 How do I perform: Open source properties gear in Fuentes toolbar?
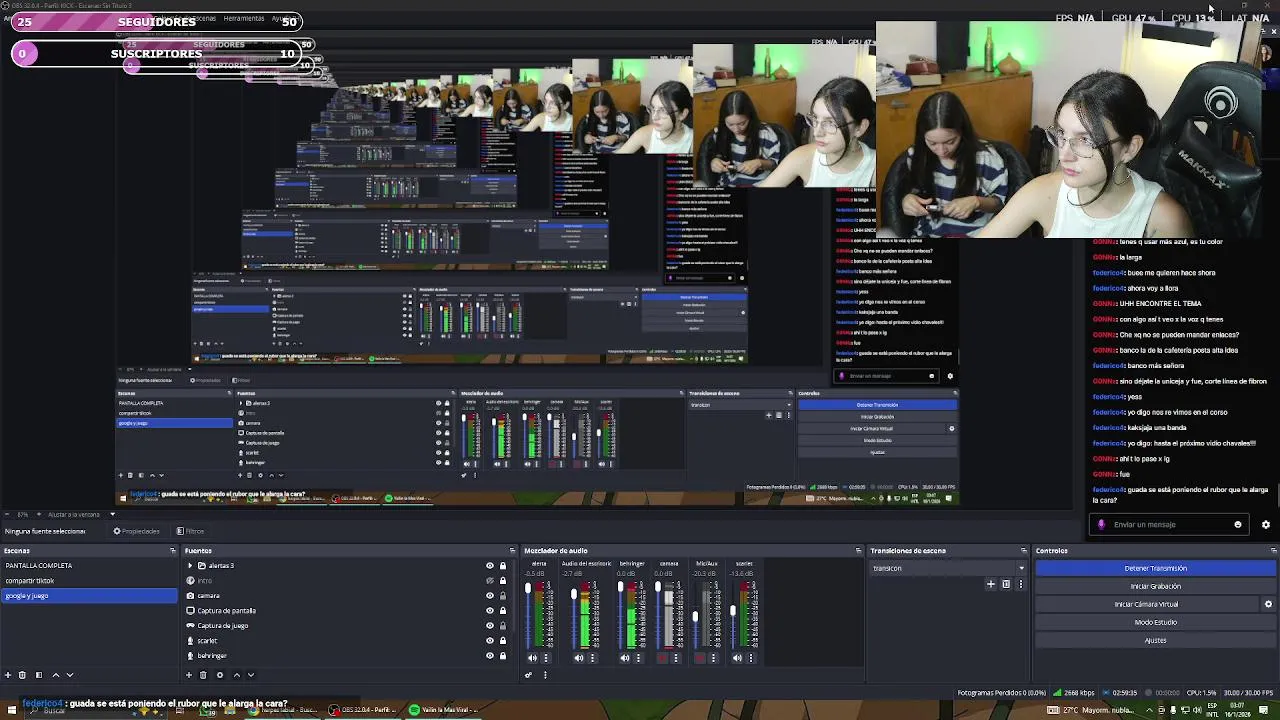(220, 675)
